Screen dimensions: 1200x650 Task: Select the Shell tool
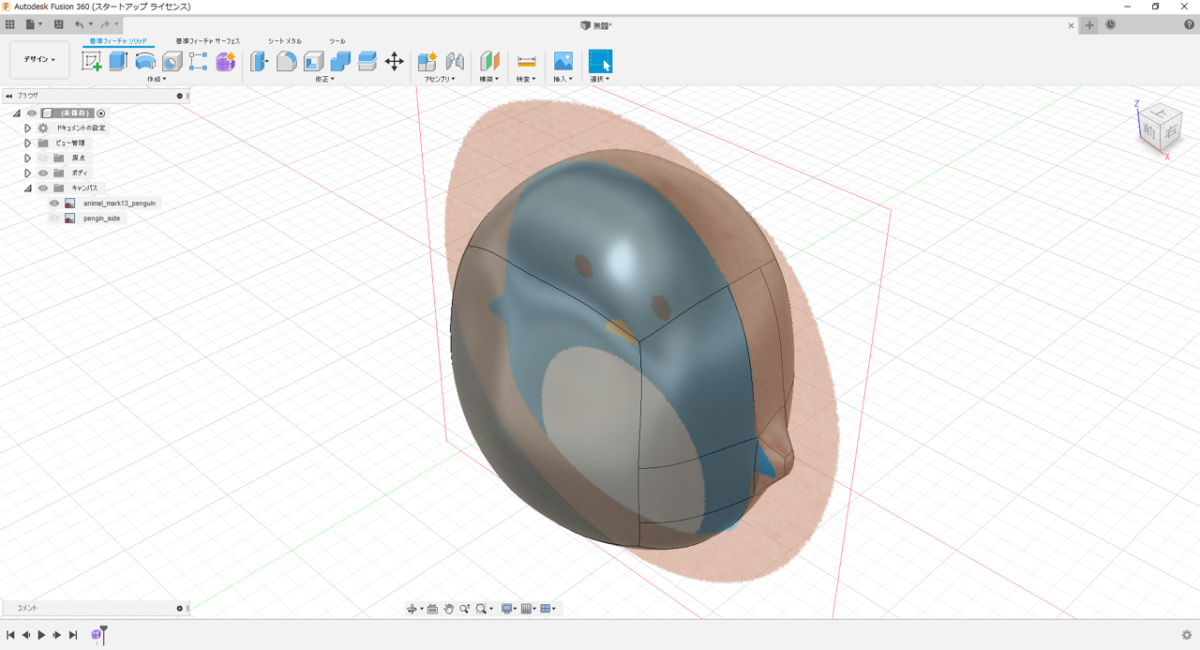click(313, 62)
